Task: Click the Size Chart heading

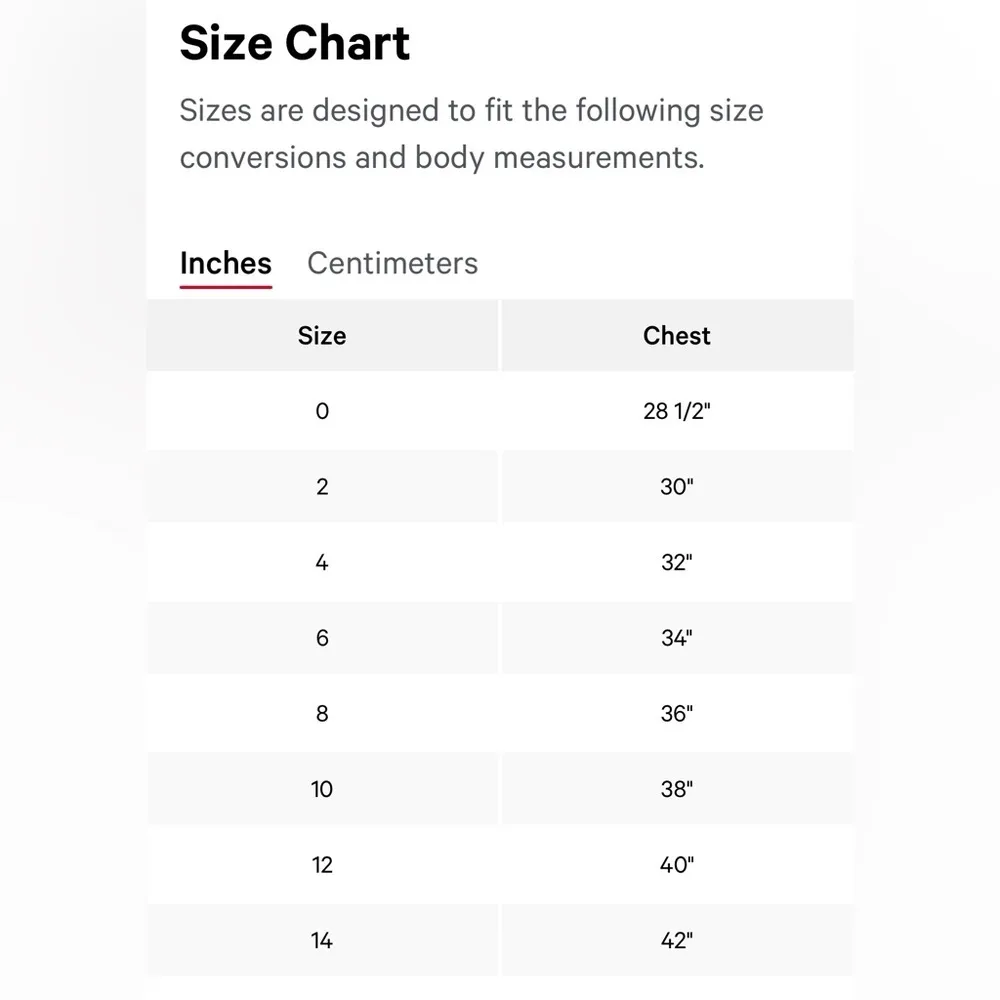Action: pyautogui.click(x=295, y=44)
